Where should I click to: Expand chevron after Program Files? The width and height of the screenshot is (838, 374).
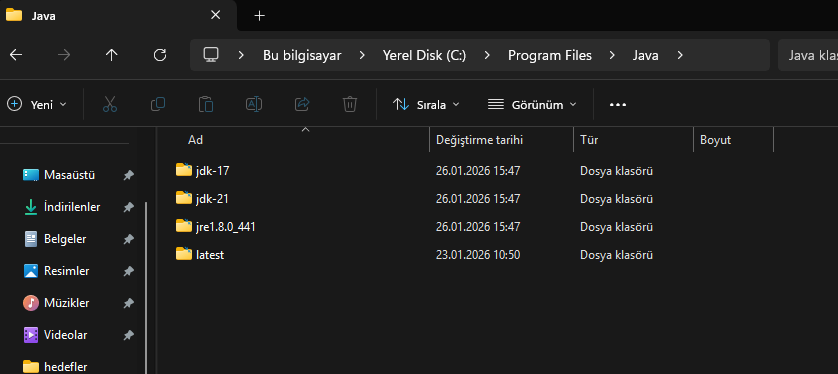pyautogui.click(x=612, y=55)
